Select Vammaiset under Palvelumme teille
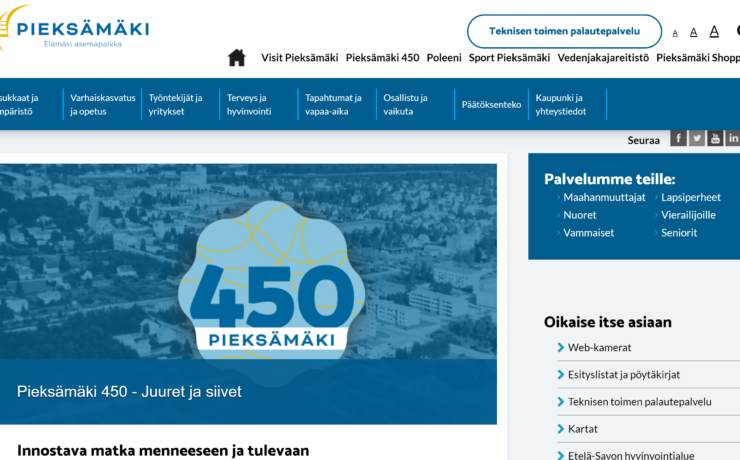This screenshot has width=740, height=460. point(589,233)
